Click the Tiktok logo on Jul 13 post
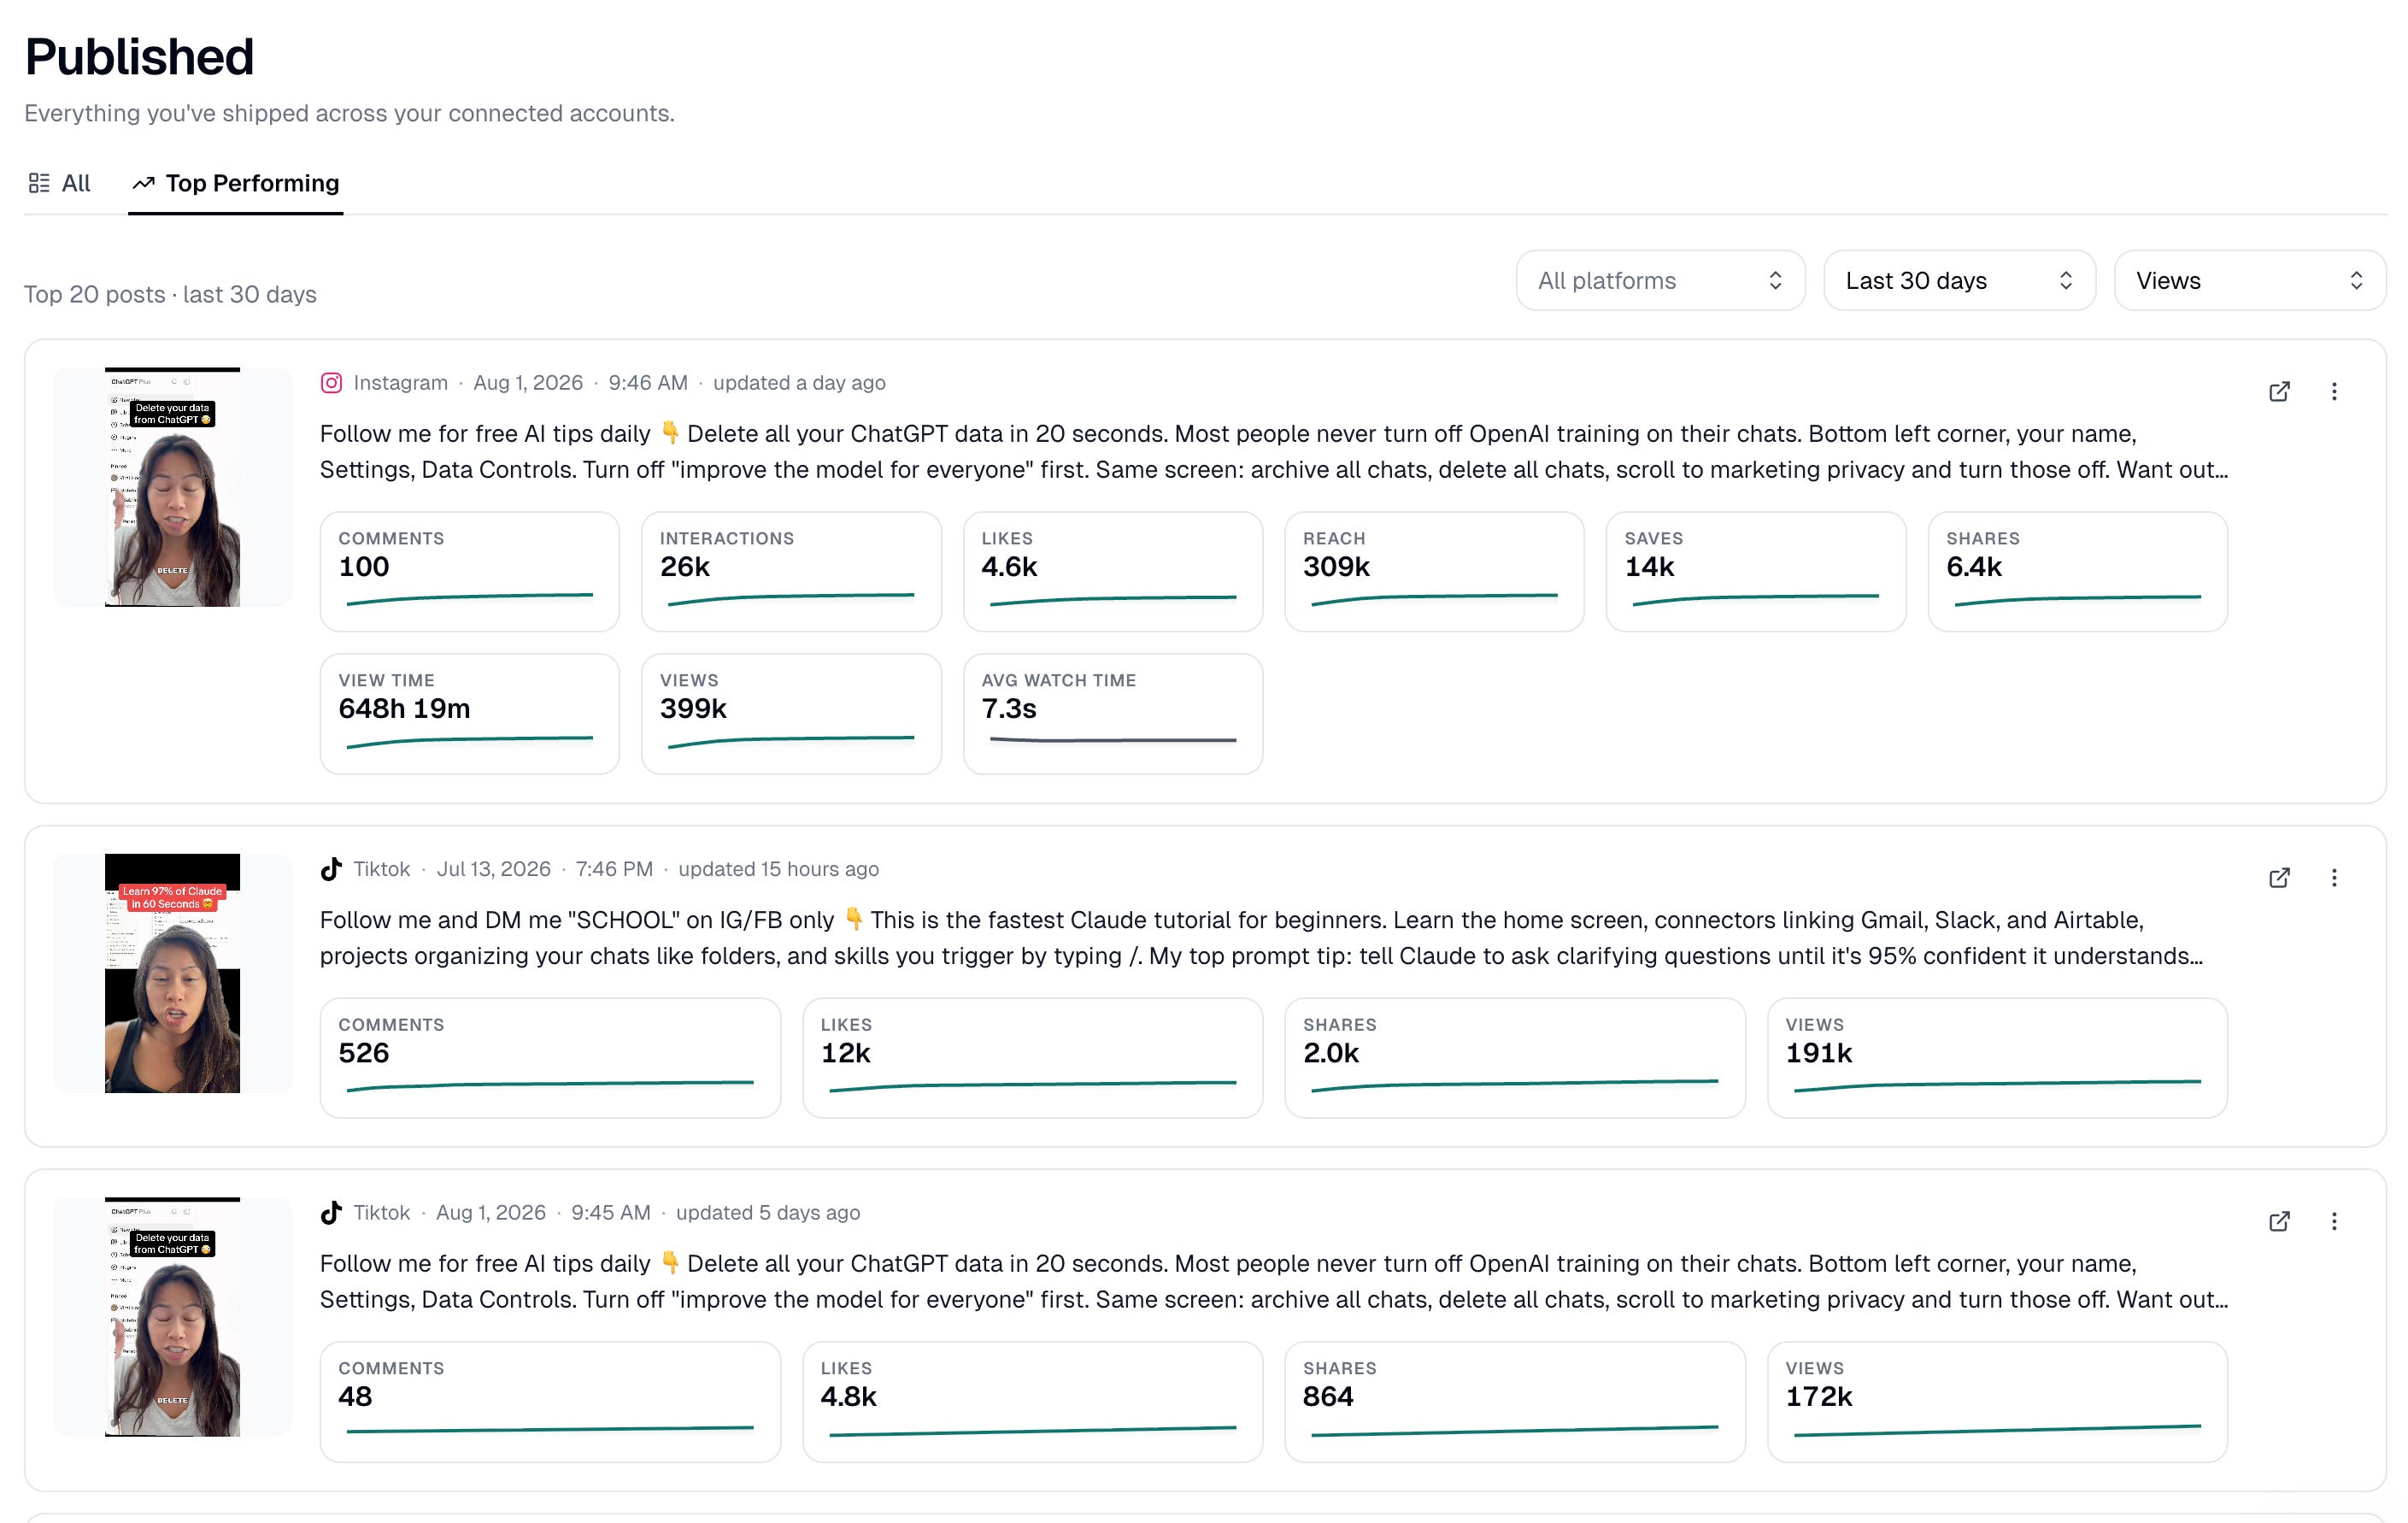This screenshot has height=1523, width=2408. point(331,869)
